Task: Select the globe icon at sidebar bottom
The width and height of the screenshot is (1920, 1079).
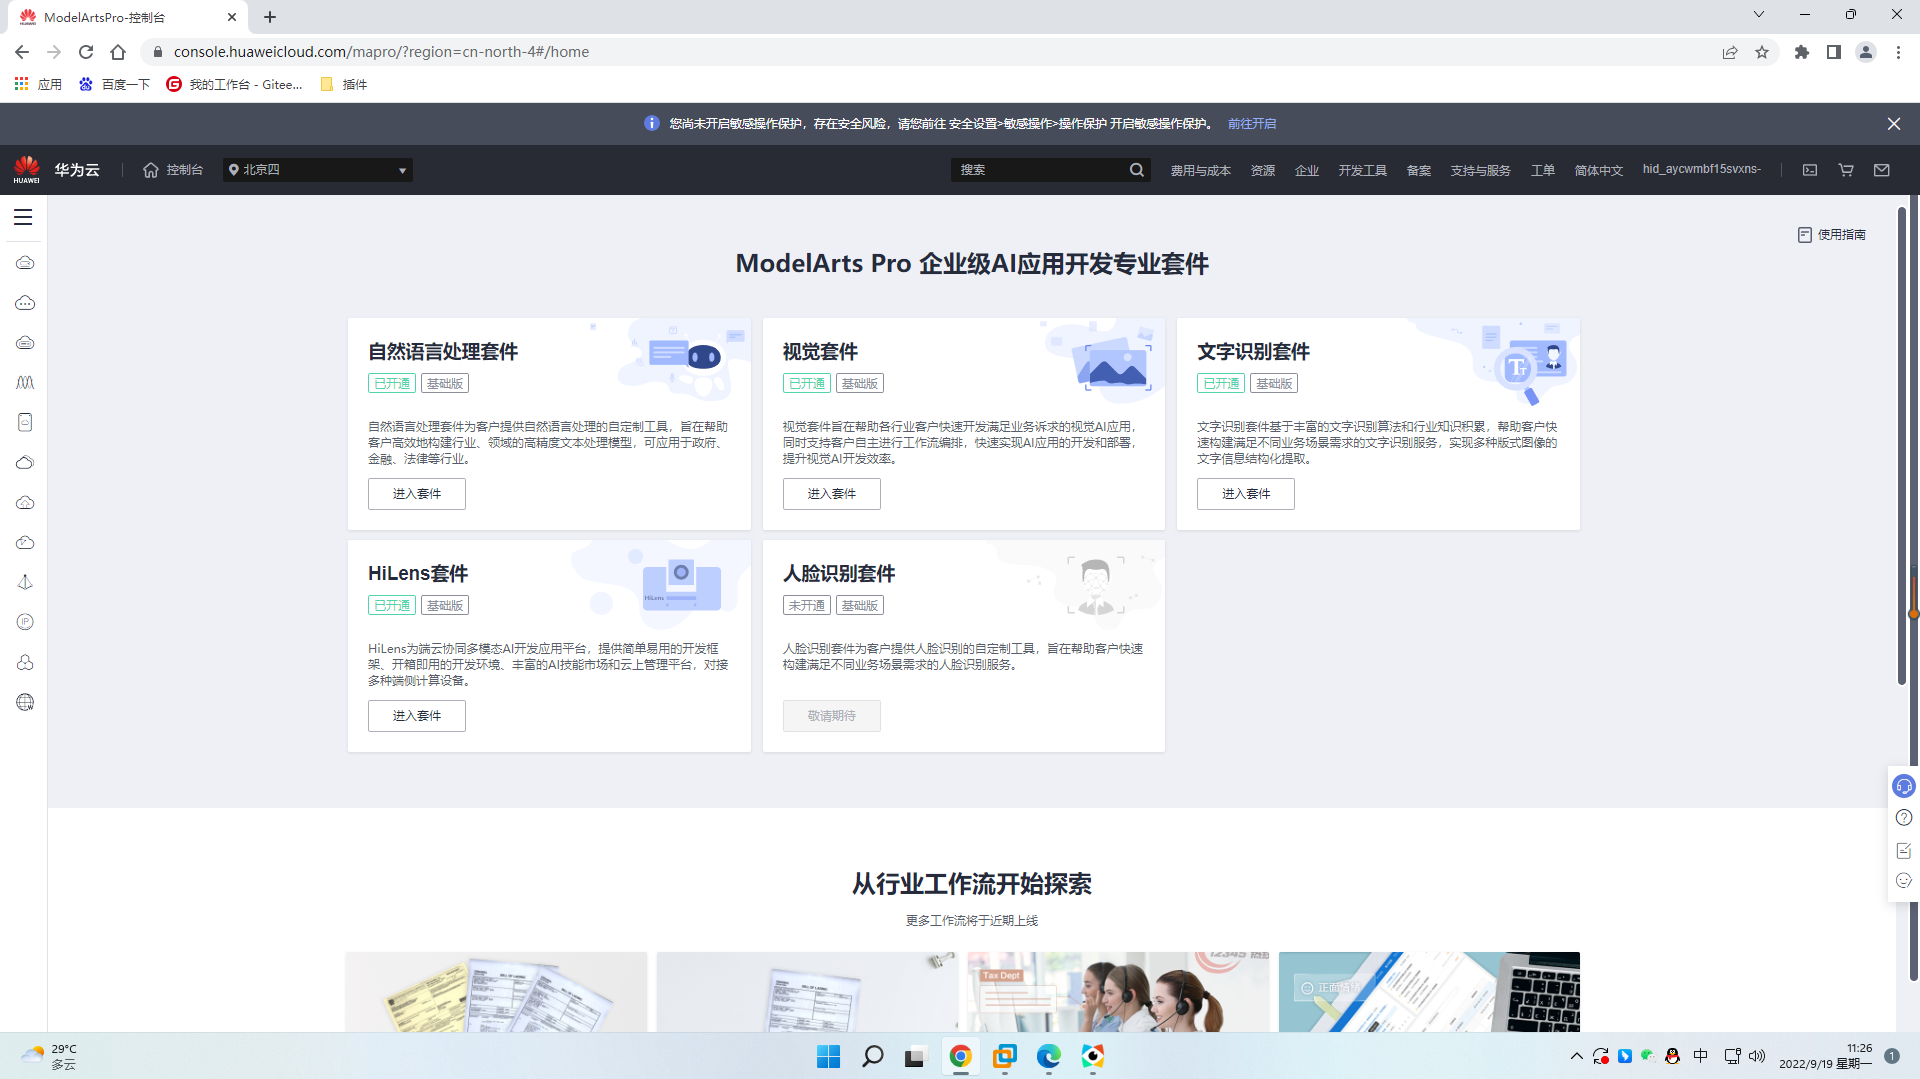Action: 24,701
